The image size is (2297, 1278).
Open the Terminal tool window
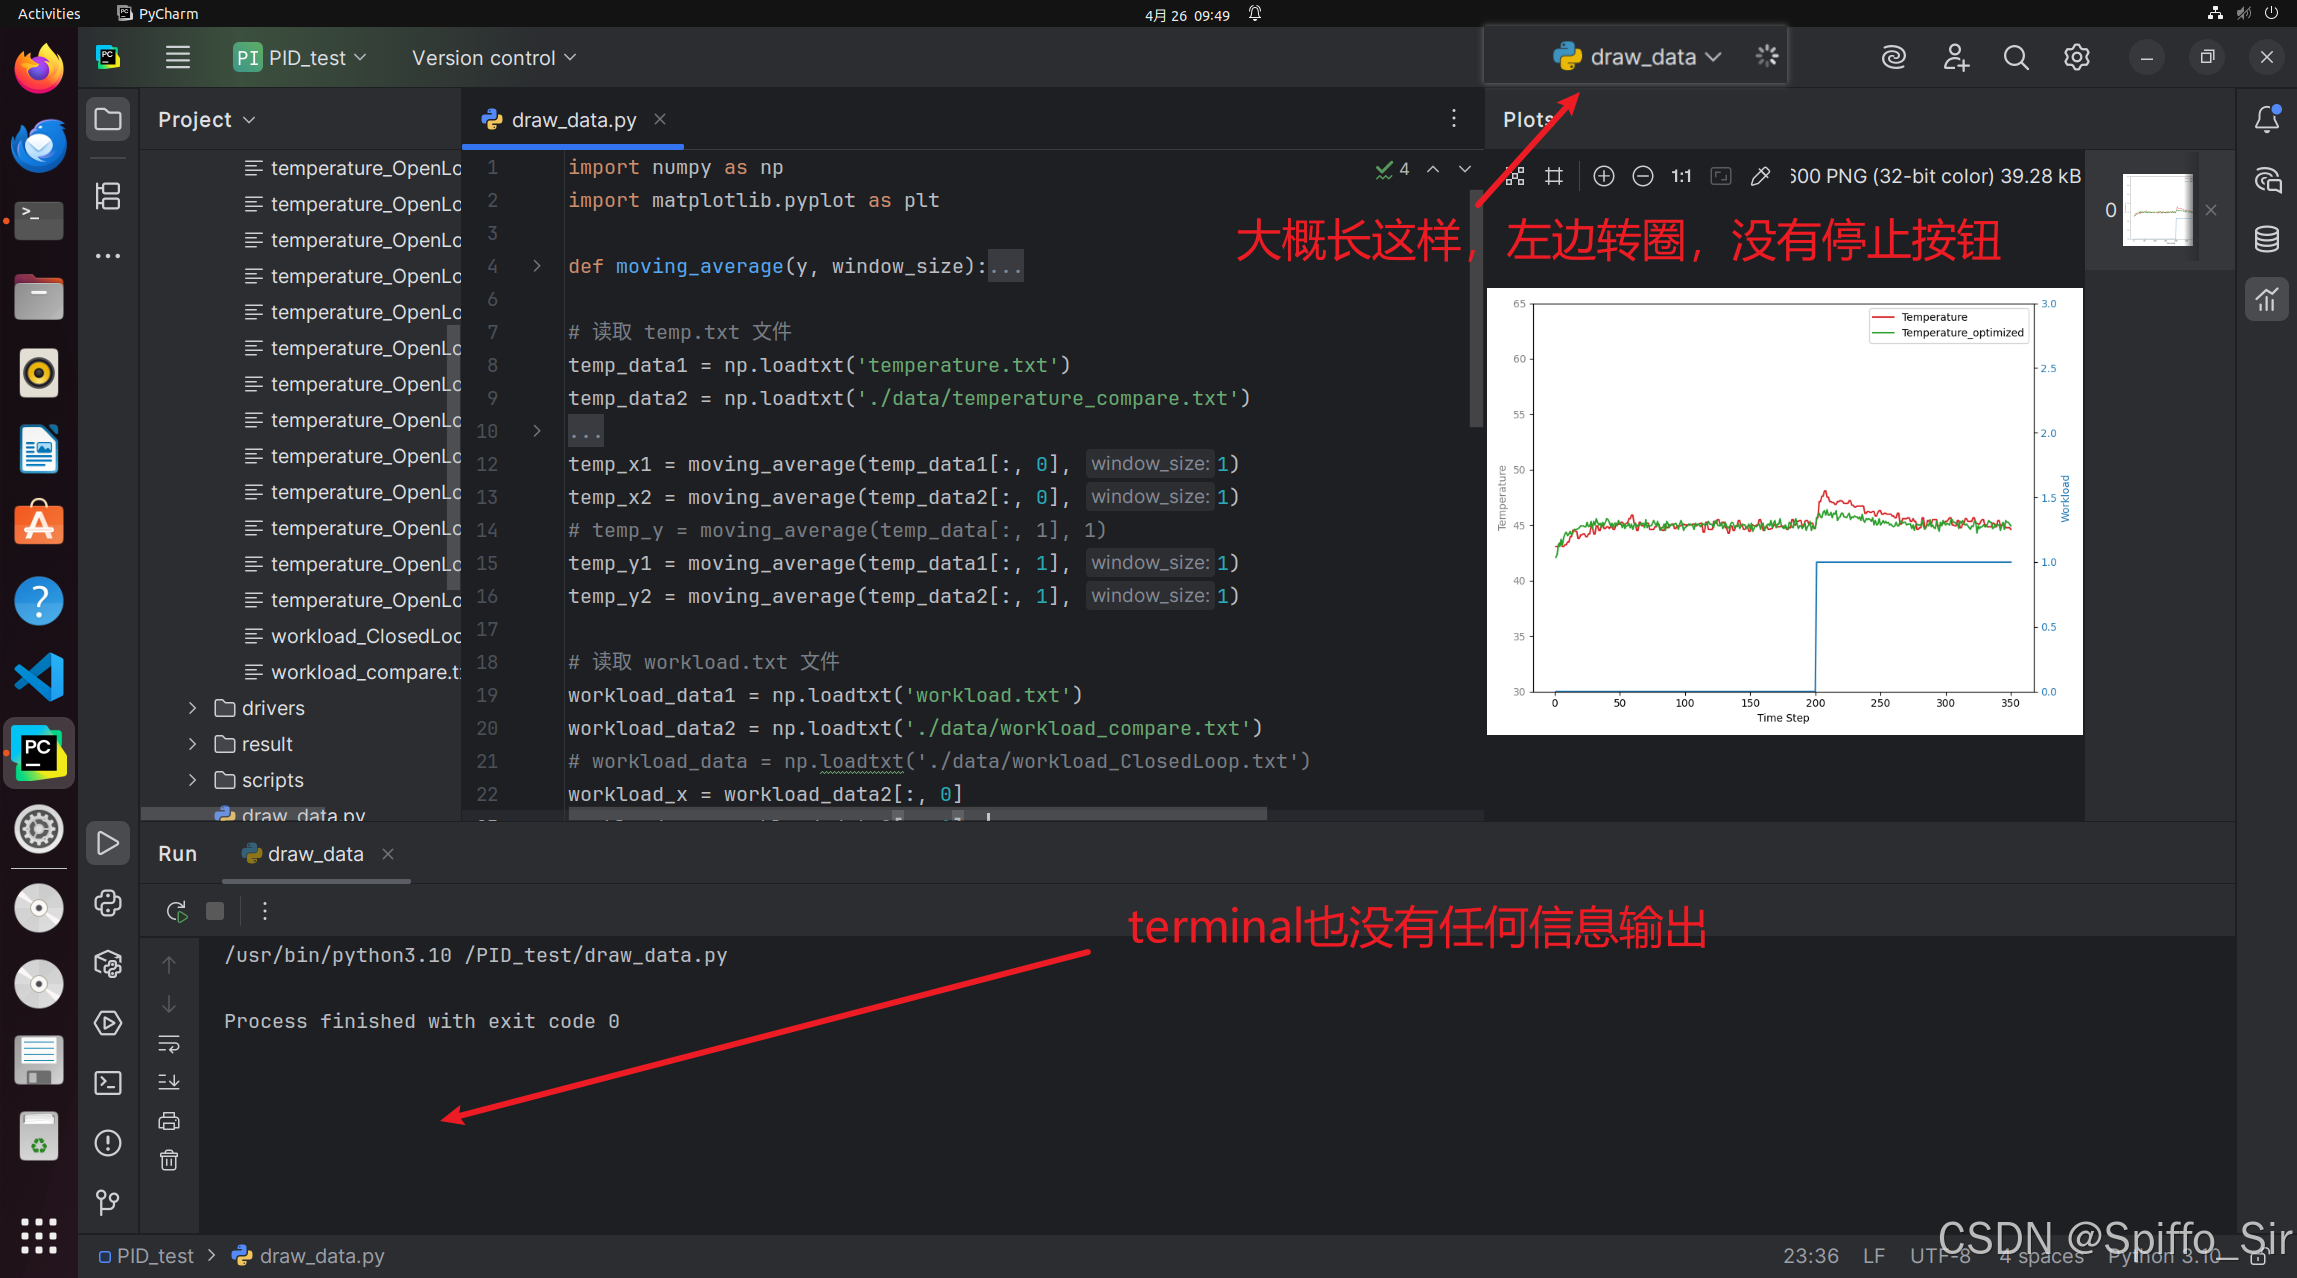click(108, 1083)
